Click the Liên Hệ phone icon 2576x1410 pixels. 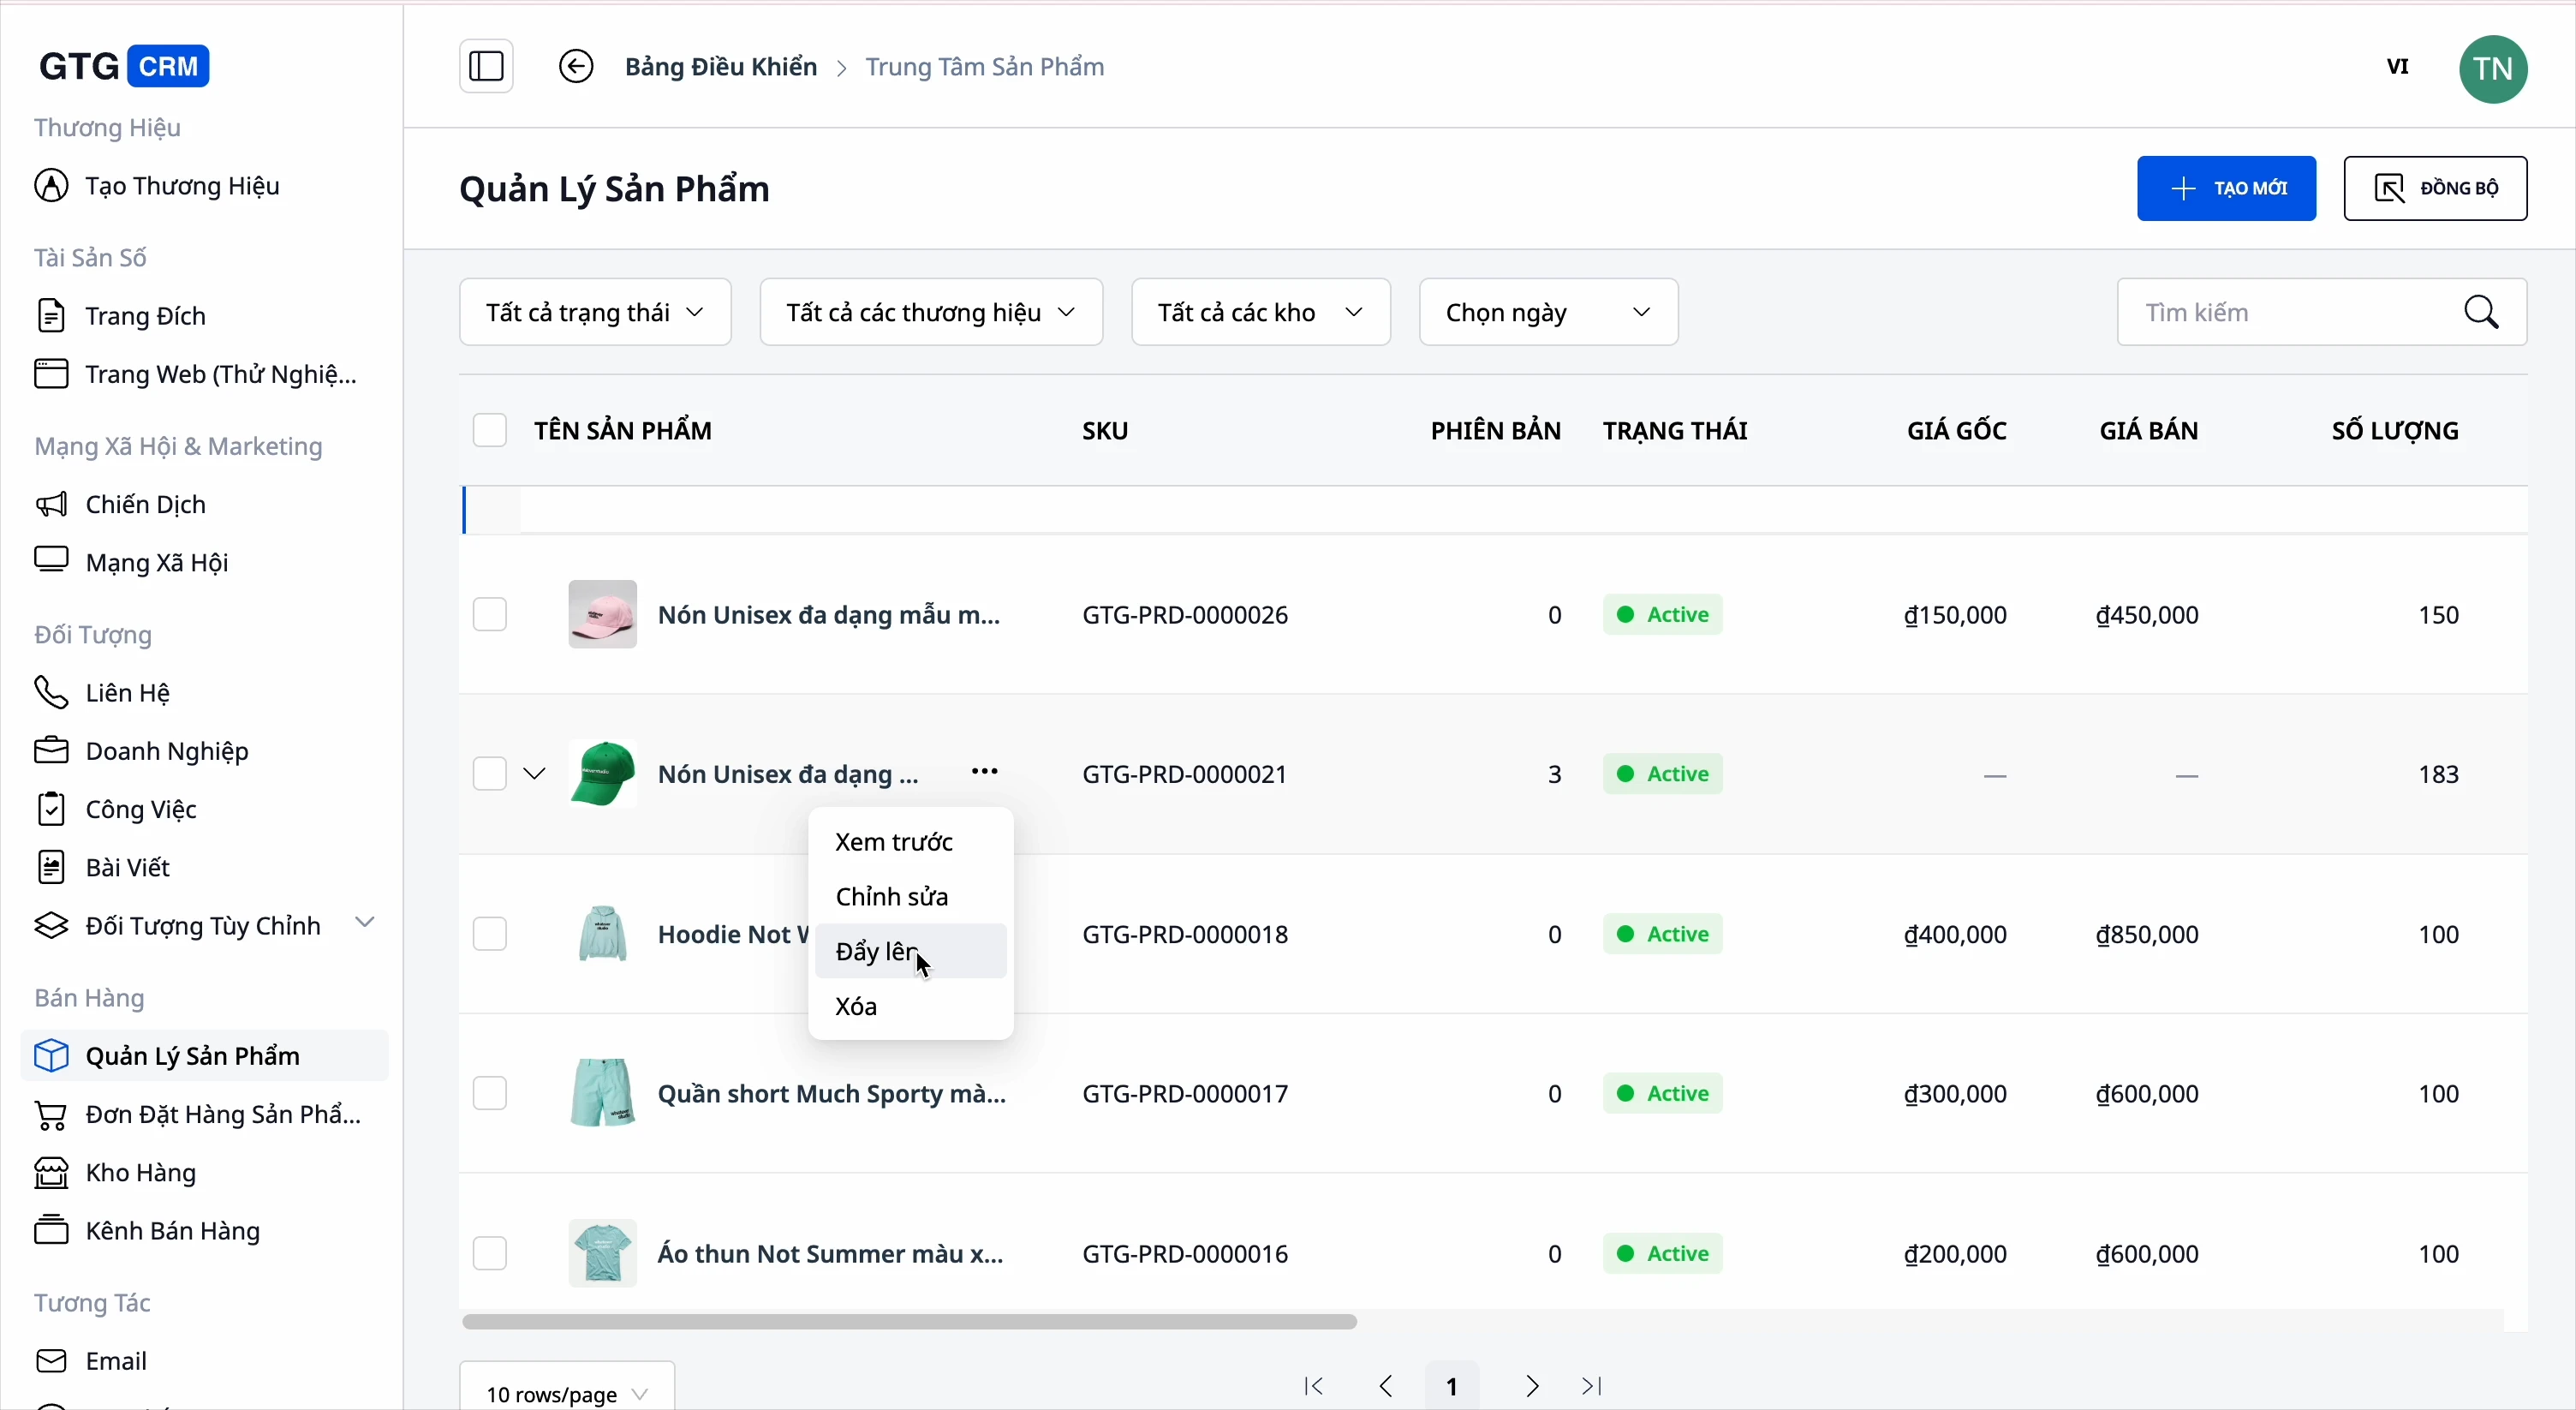point(51,692)
